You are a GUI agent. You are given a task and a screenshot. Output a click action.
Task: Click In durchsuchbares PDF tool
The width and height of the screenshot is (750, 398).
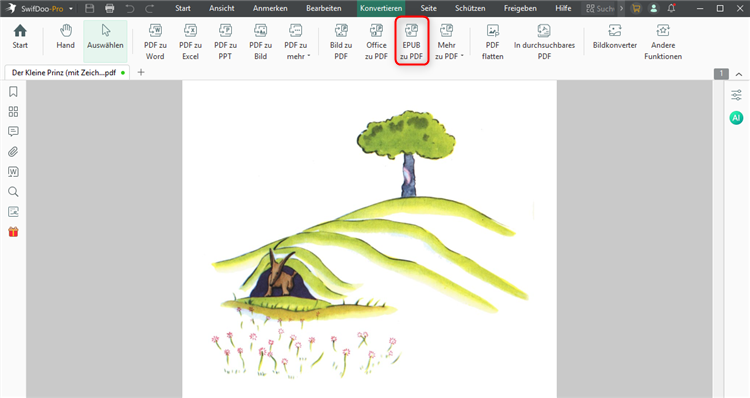pyautogui.click(x=544, y=42)
